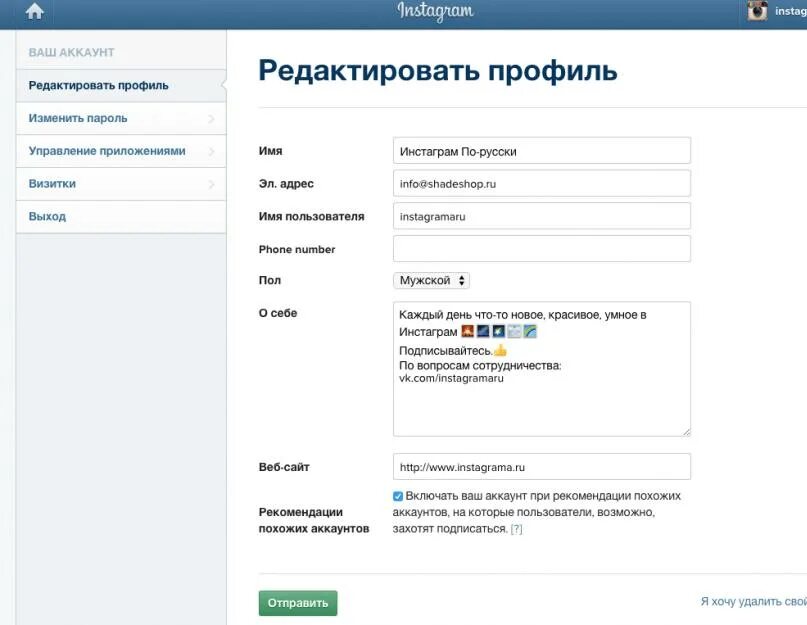This screenshot has width=807, height=625.
Task: Click the username in header bar
Action: point(791,11)
